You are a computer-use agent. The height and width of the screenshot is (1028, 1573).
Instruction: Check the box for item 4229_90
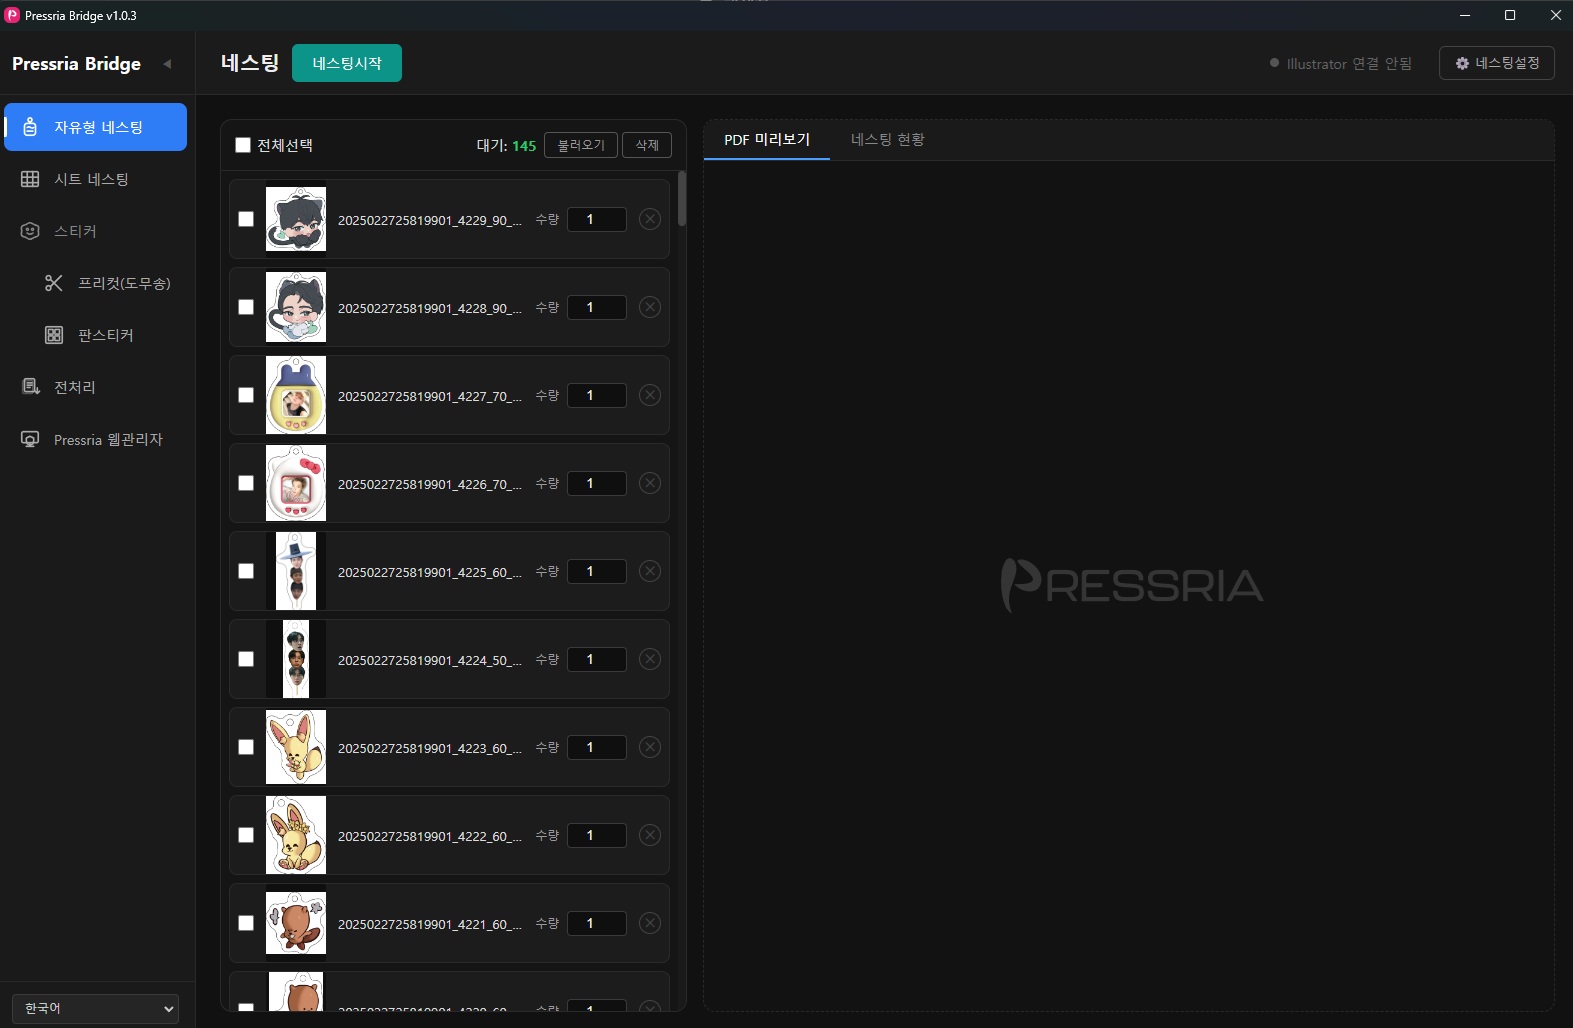point(246,219)
